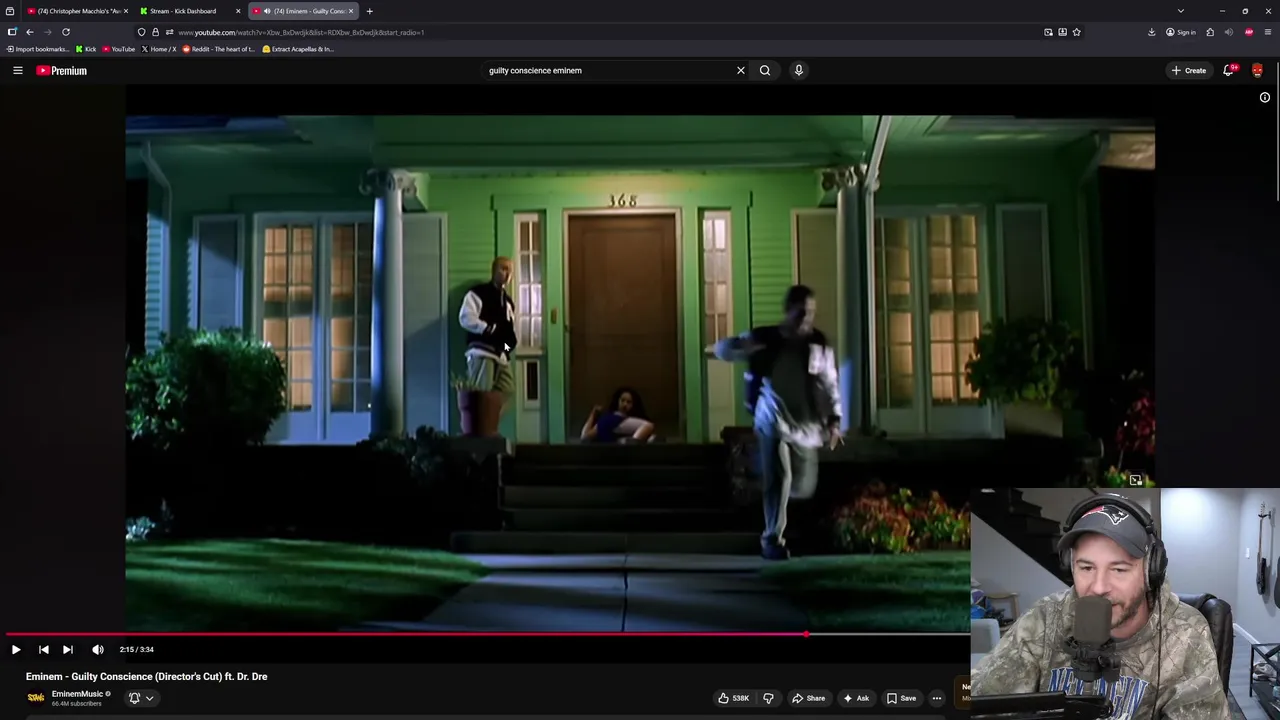Like the video with 538K likes

734,698
